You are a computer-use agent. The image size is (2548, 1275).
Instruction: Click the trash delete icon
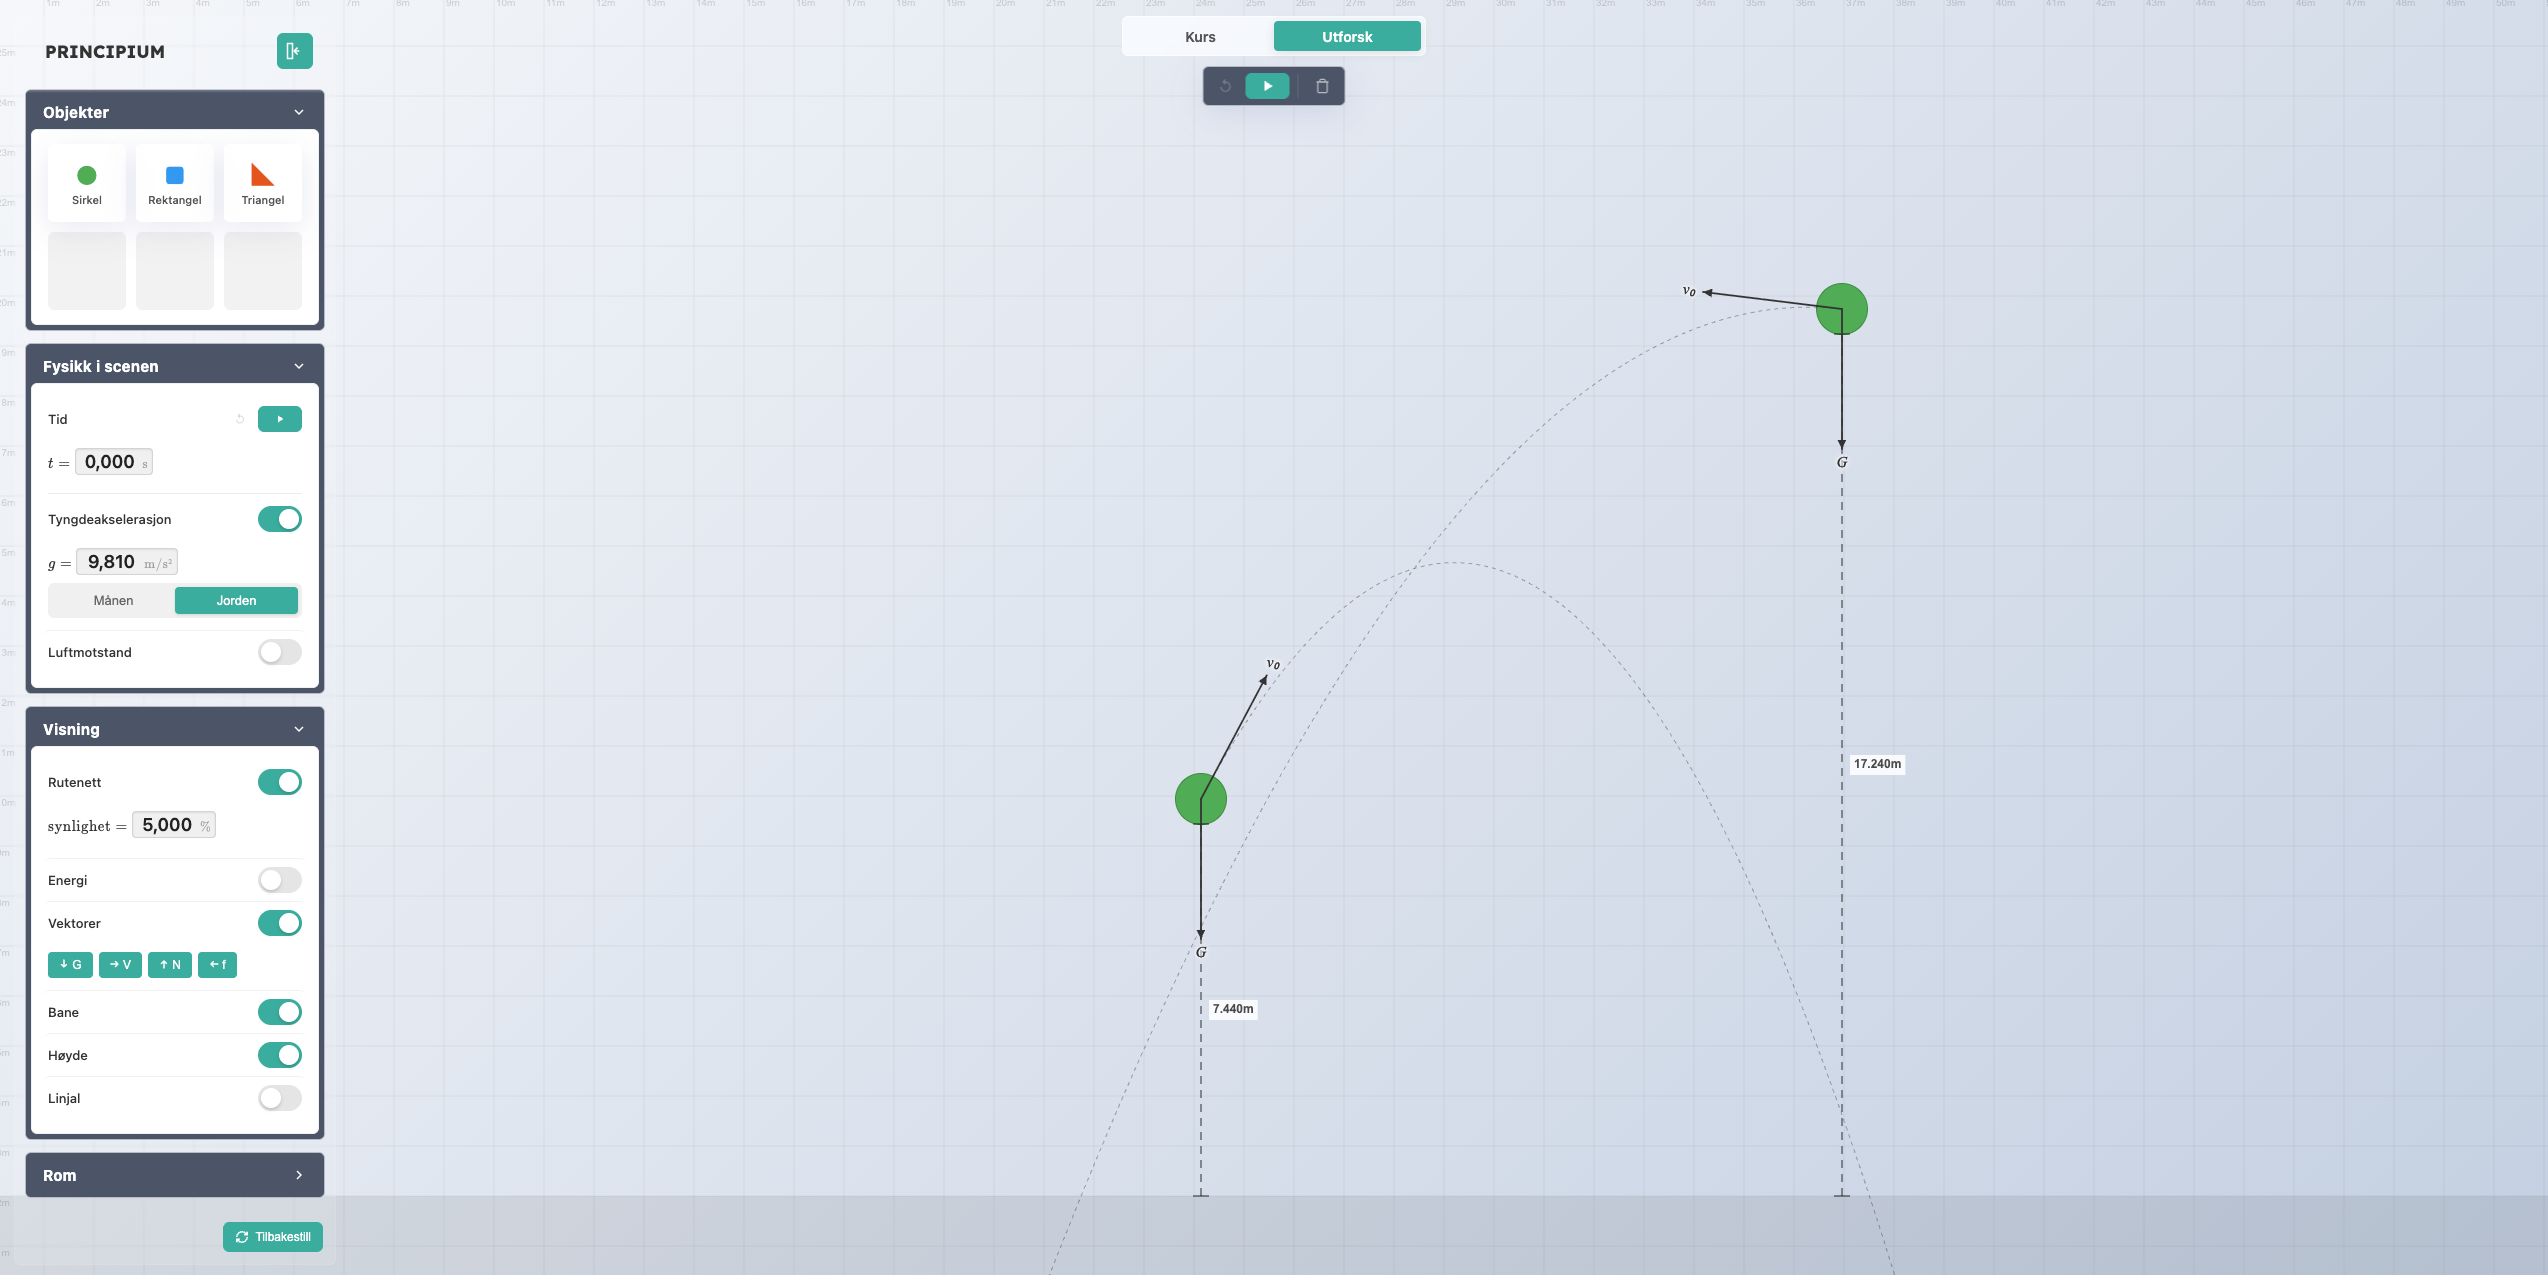1322,86
